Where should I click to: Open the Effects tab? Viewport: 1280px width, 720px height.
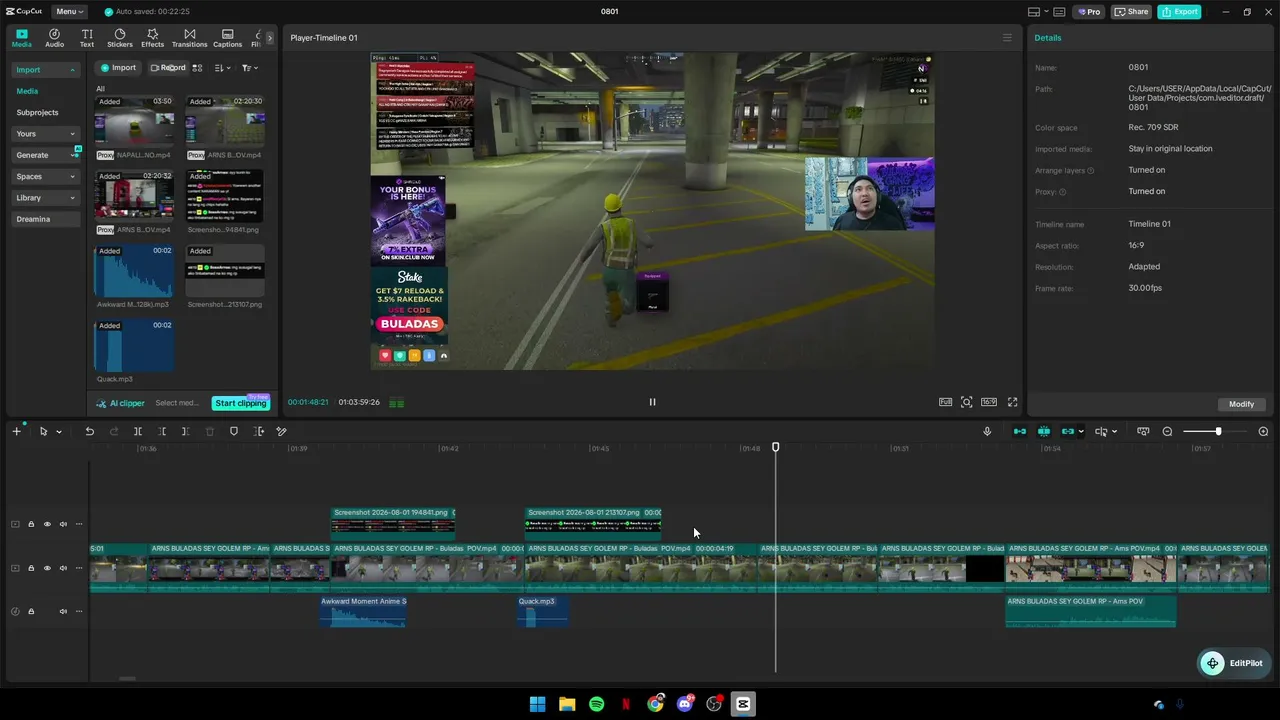coord(152,38)
